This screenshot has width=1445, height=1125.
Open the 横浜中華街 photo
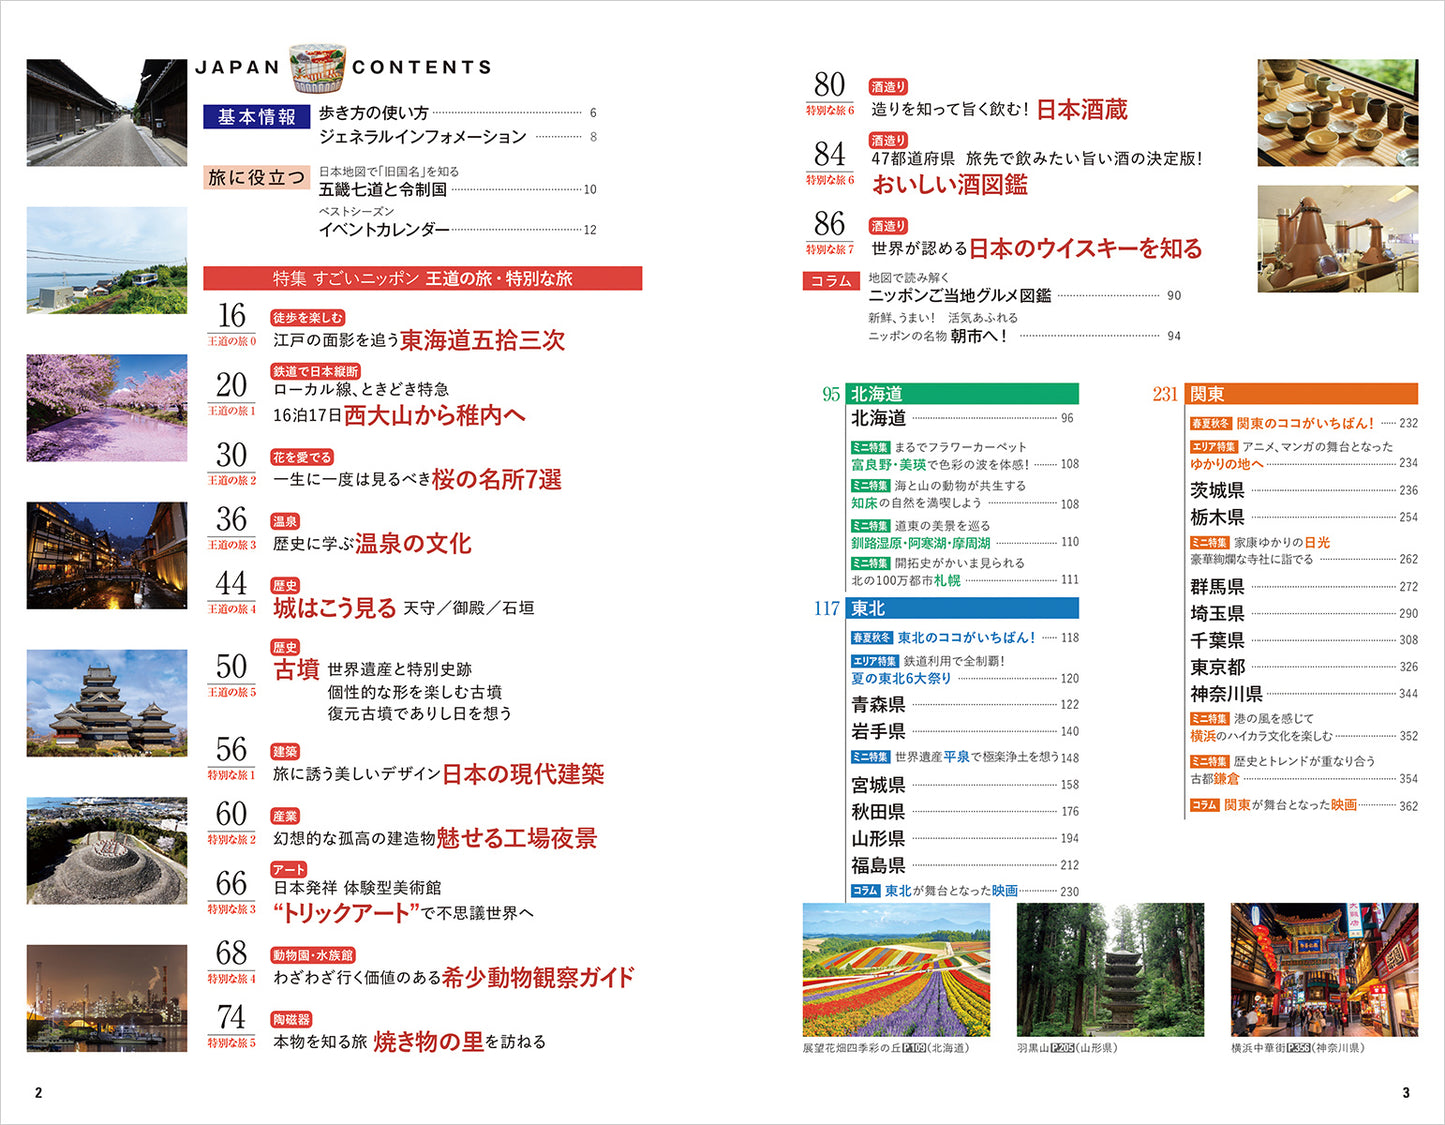pos(1324,969)
